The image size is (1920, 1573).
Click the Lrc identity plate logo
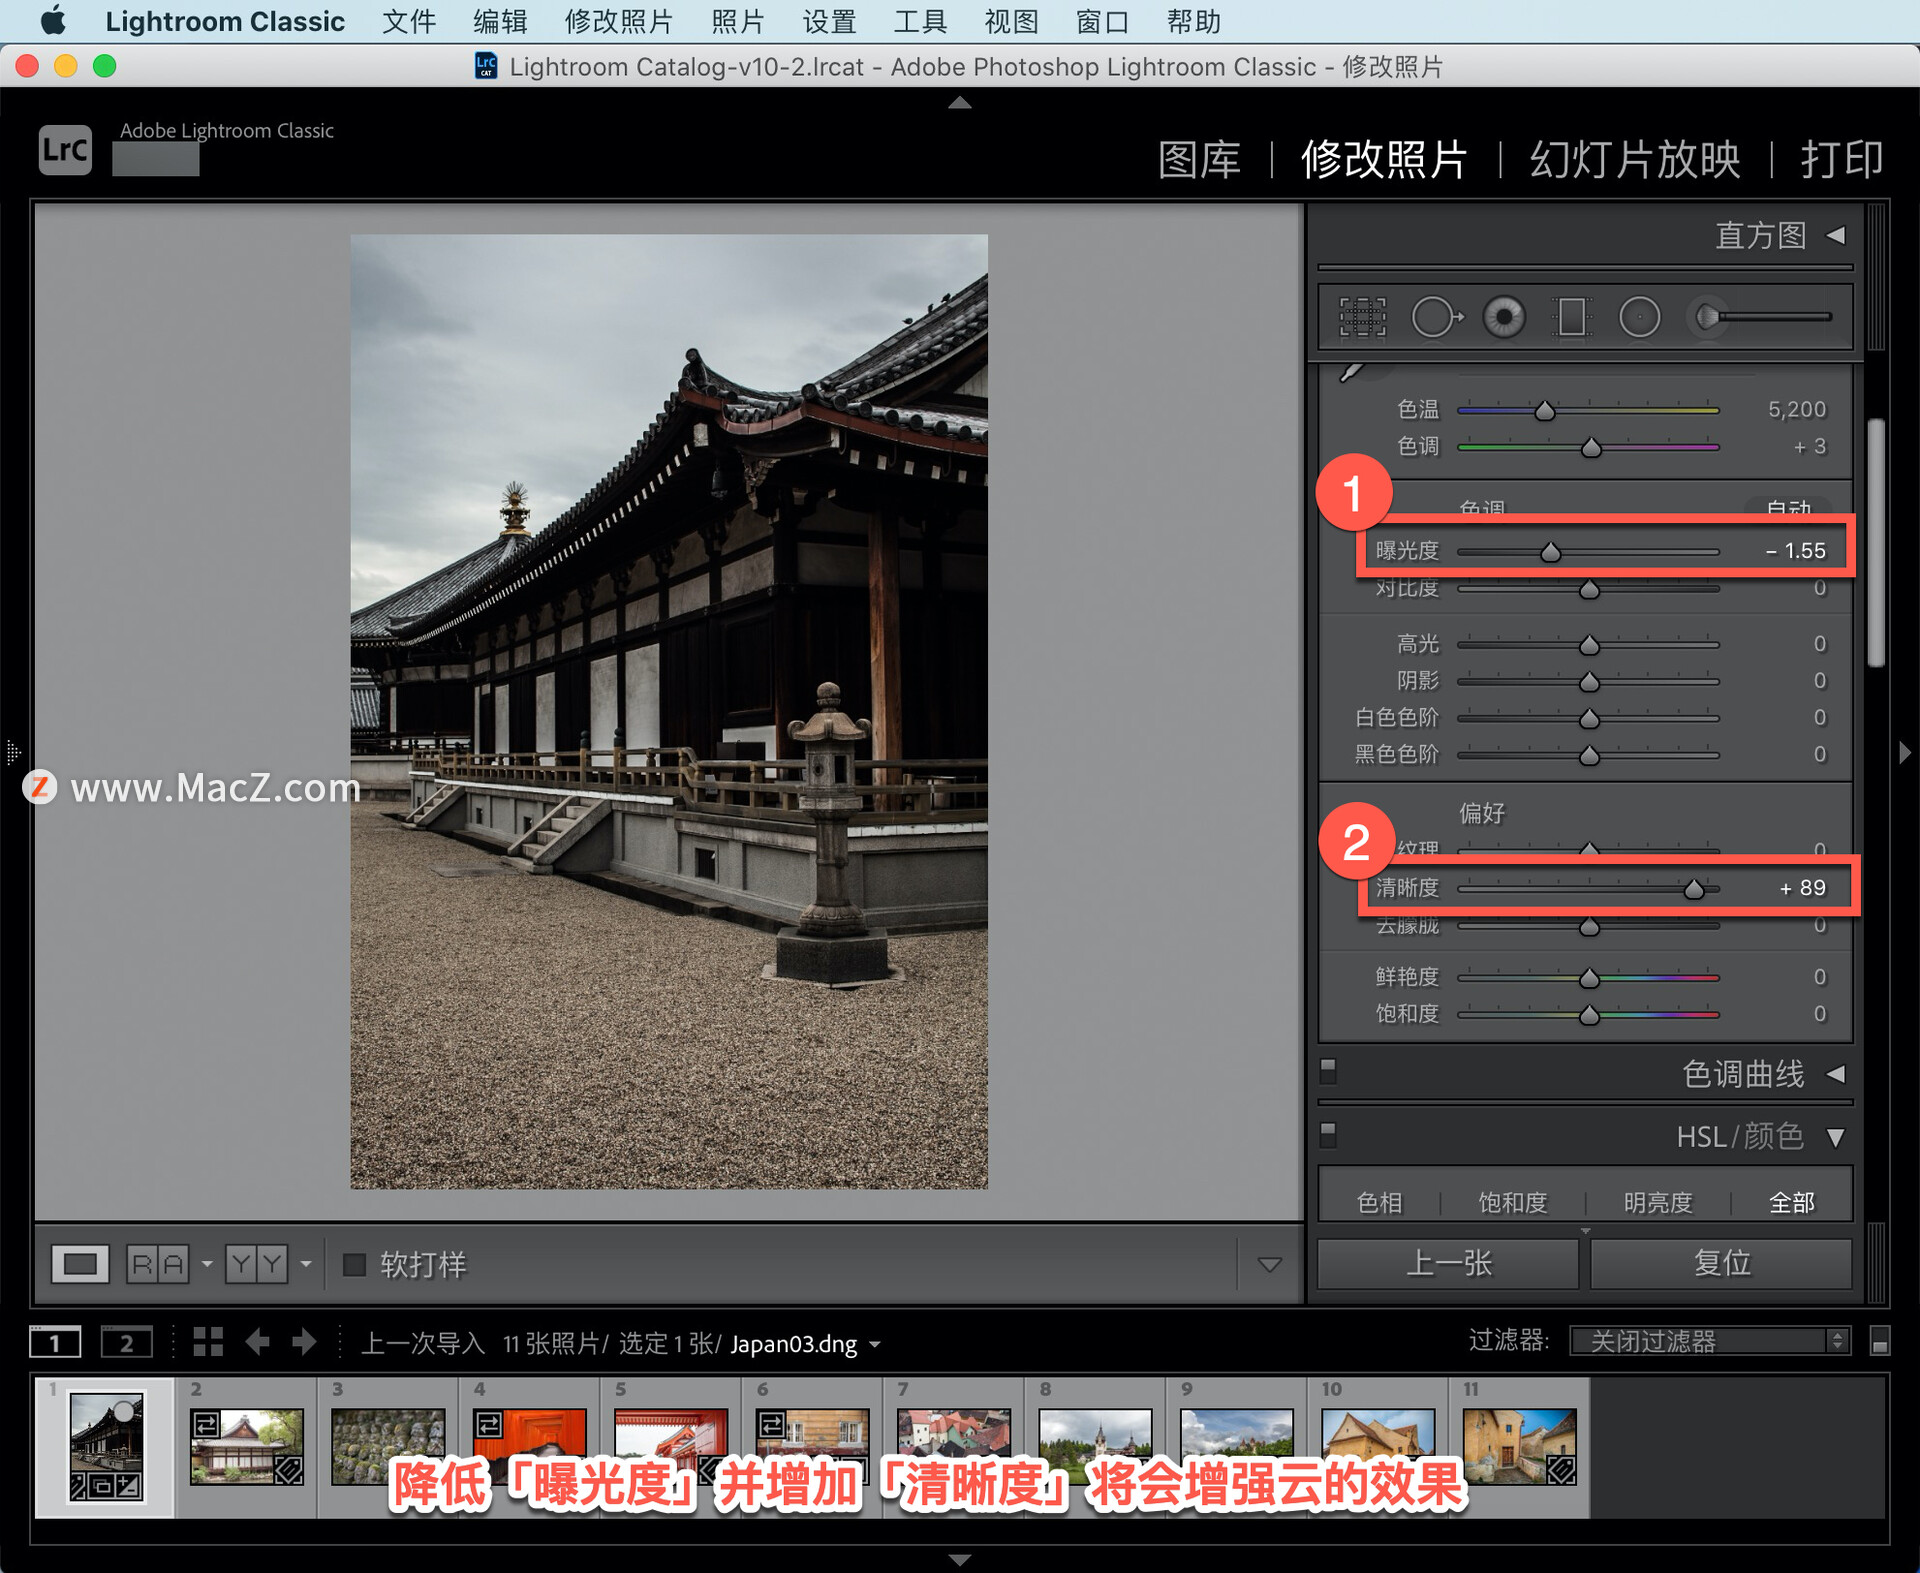pos(66,150)
